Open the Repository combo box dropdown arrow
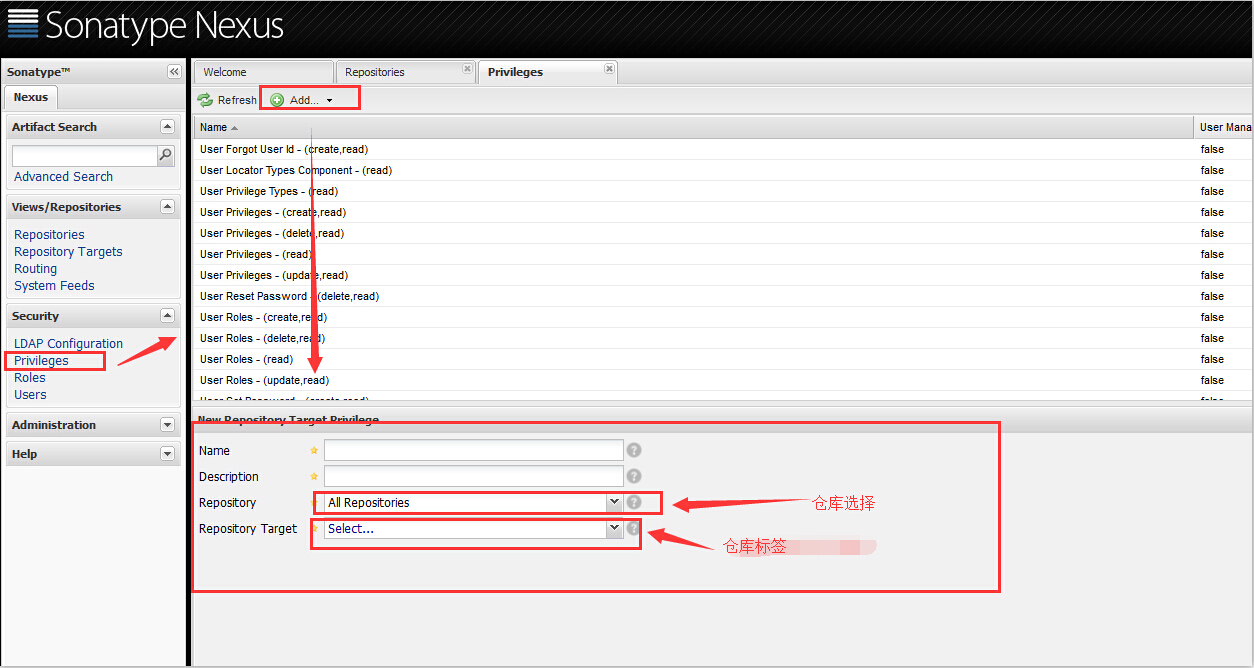The height and width of the screenshot is (668, 1254). pyautogui.click(x=614, y=503)
